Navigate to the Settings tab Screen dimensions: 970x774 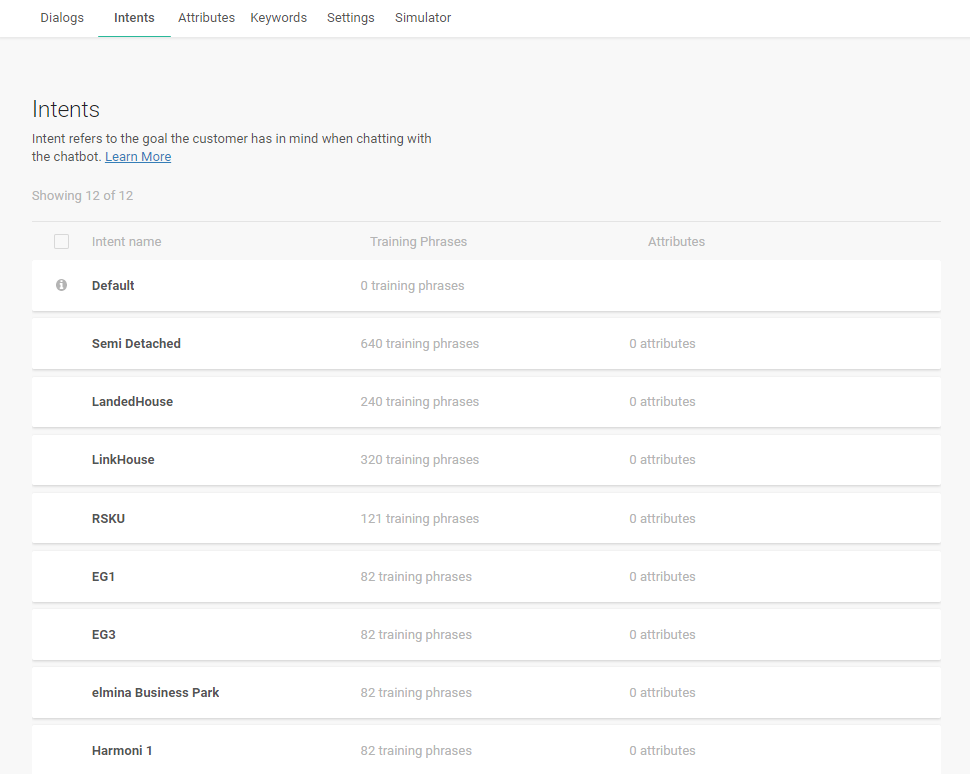tap(350, 18)
